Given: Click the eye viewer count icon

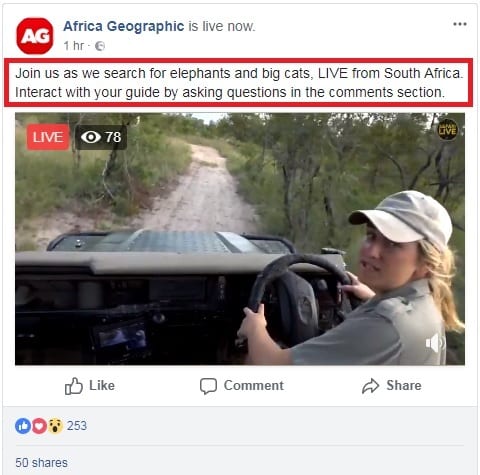Looking at the screenshot, I should point(91,137).
